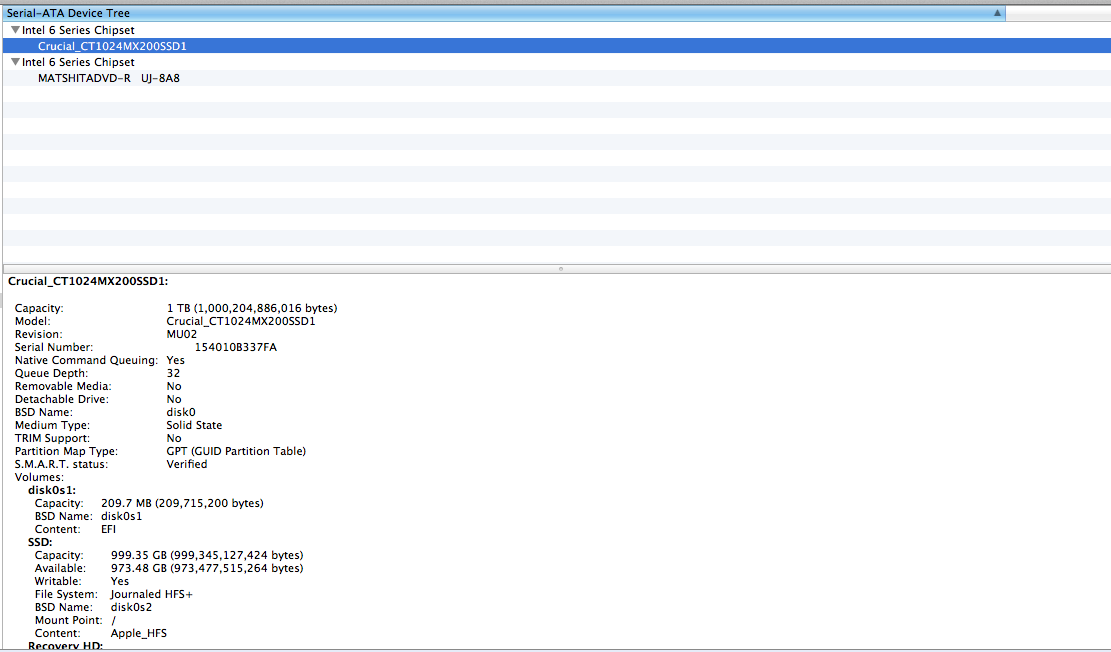
Task: Click the Journaled HFS+ file system value
Action: click(x=152, y=594)
